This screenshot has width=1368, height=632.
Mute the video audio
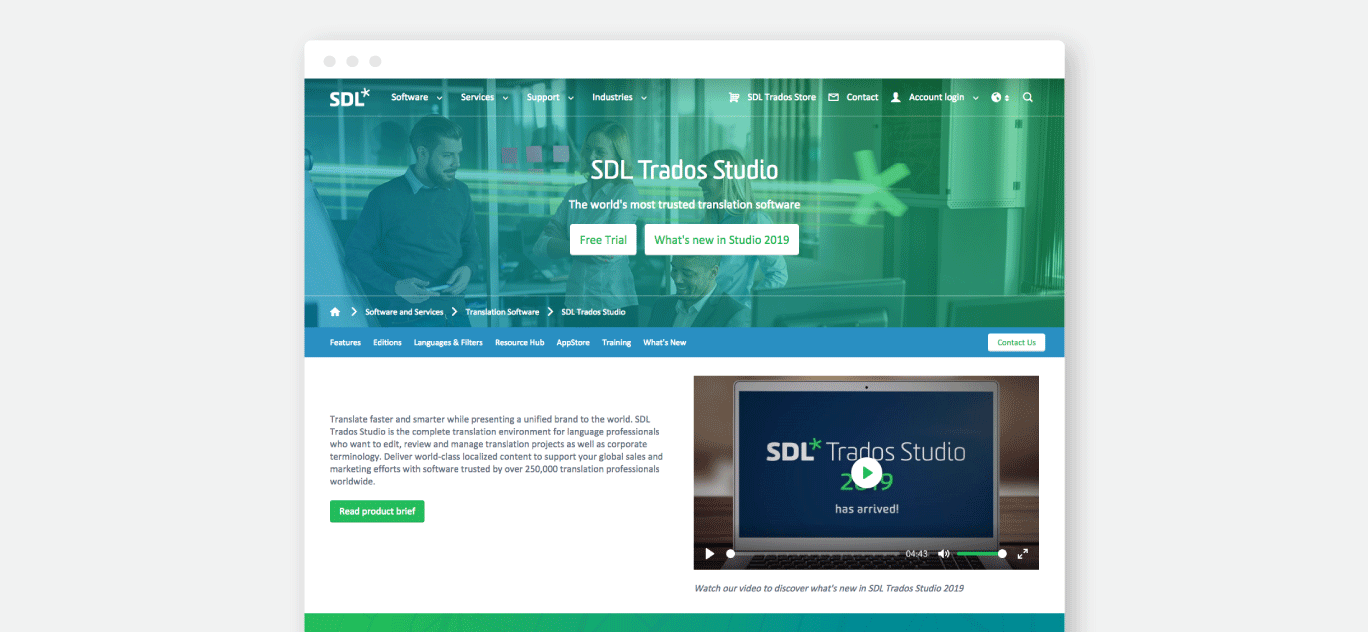pos(943,553)
